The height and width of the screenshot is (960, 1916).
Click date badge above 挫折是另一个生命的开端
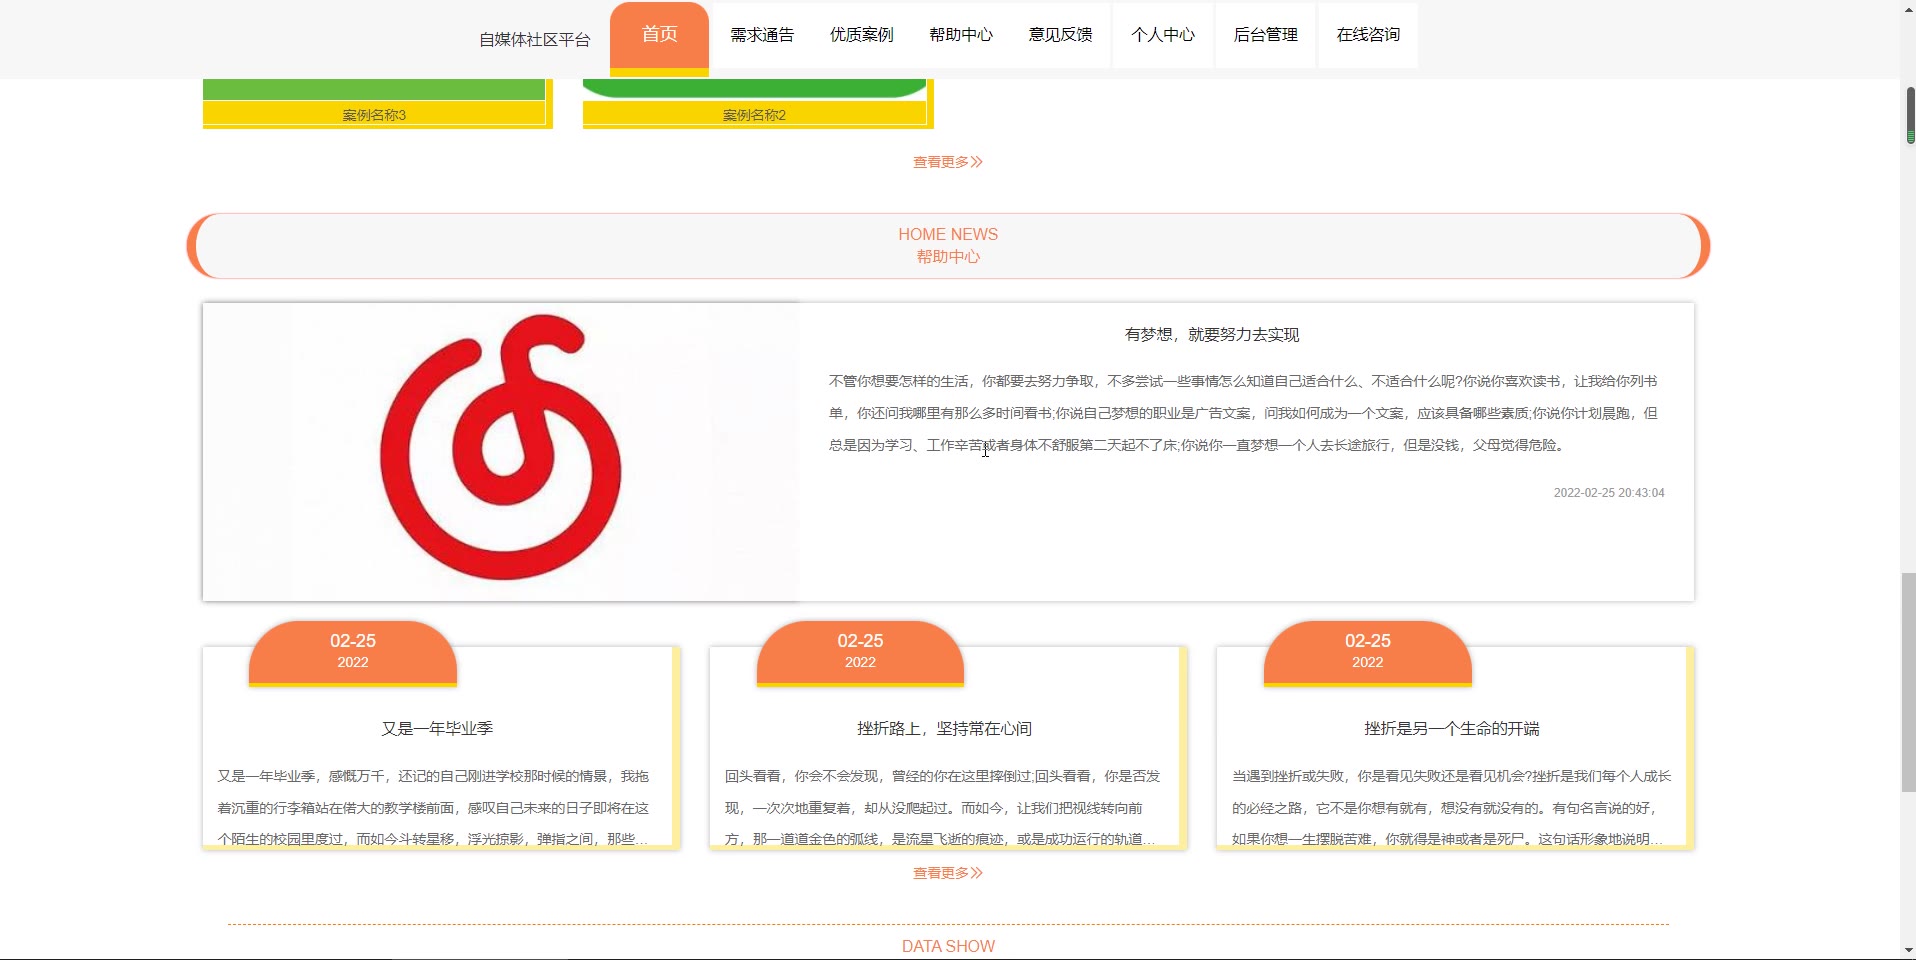pos(1368,652)
